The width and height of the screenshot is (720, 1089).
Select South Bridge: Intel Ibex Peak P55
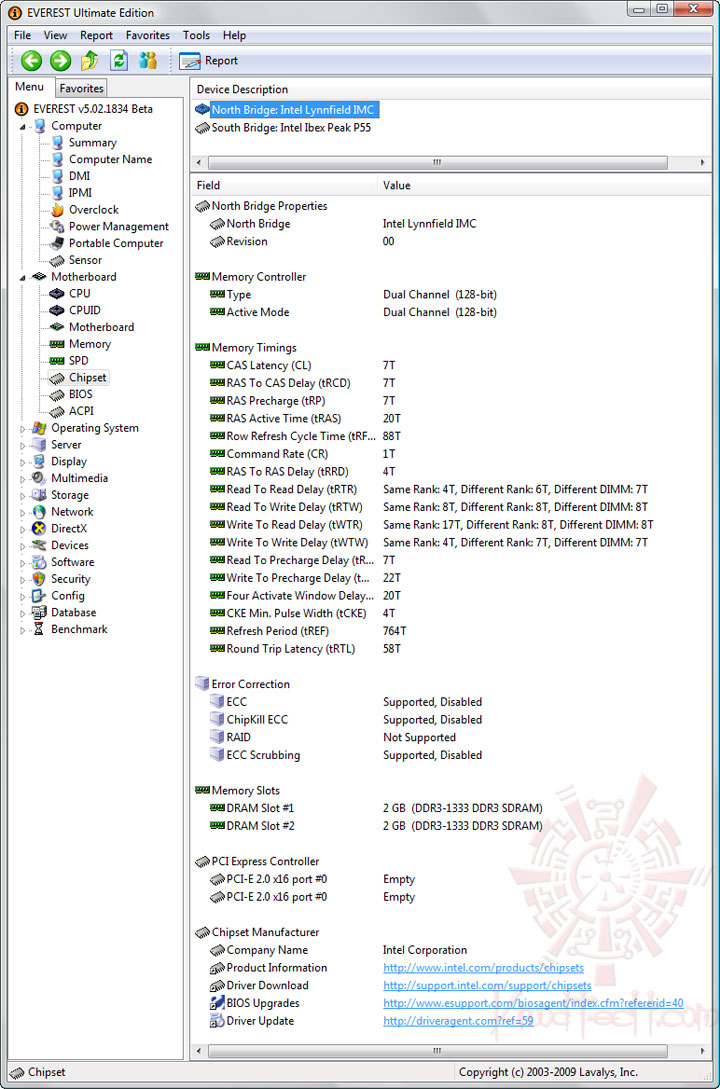tap(291, 128)
